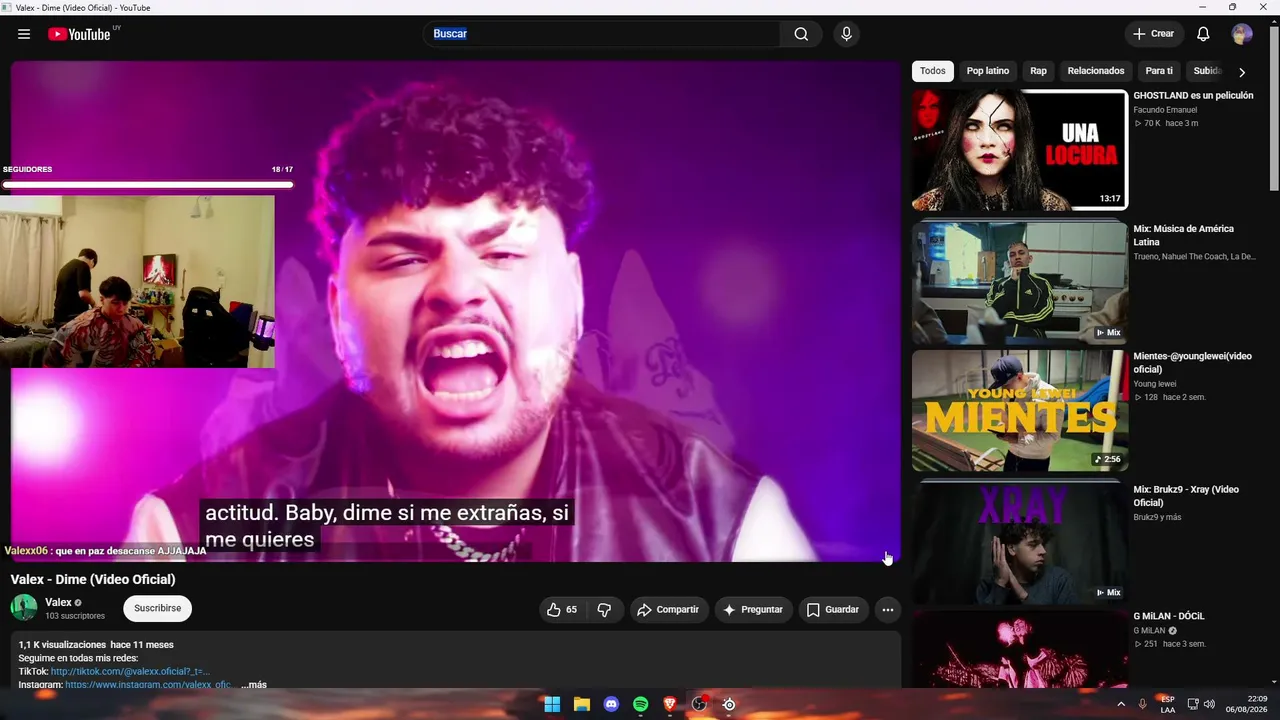1280x720 pixels.
Task: Open the TikTok link in description
Action: click(x=130, y=672)
